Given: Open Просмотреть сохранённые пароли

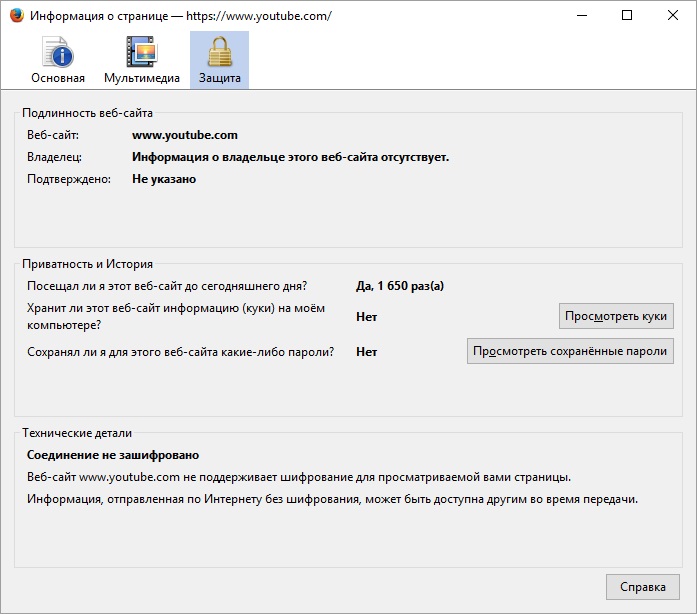Looking at the screenshot, I should click(570, 351).
